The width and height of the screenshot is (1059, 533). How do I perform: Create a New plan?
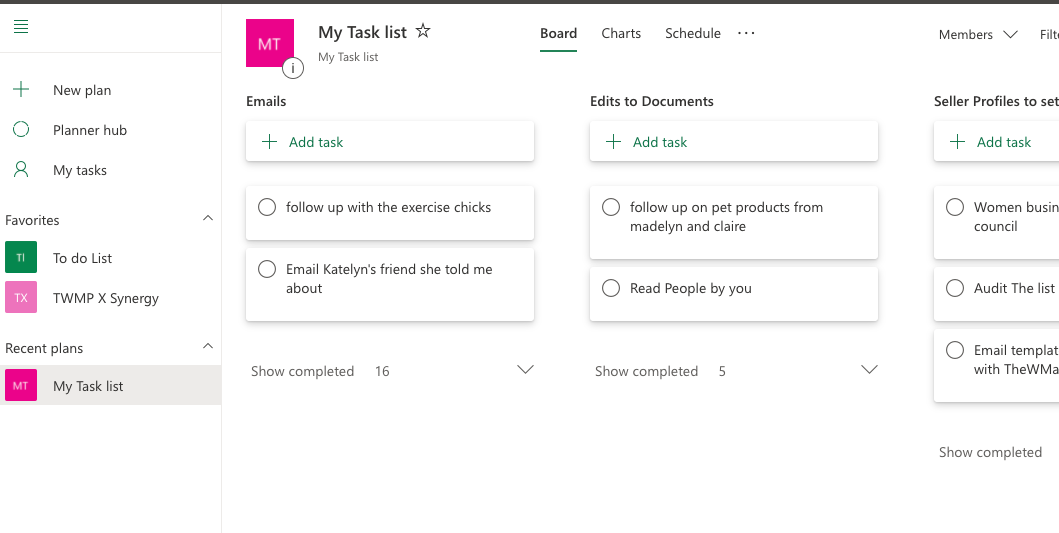coord(82,90)
